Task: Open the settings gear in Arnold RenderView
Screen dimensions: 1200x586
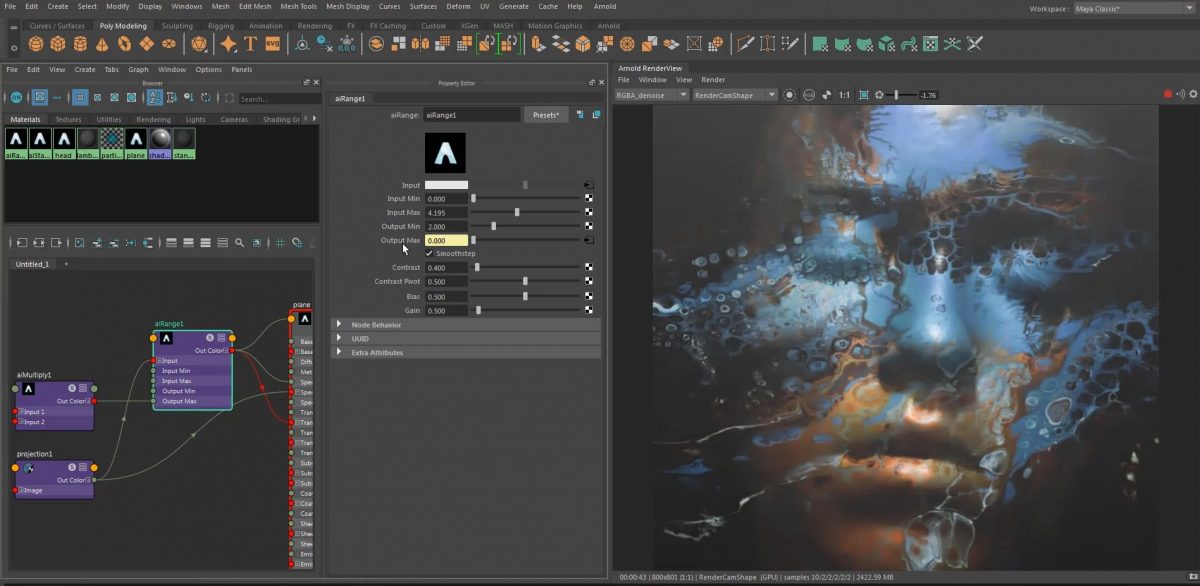Action: pos(1192,95)
